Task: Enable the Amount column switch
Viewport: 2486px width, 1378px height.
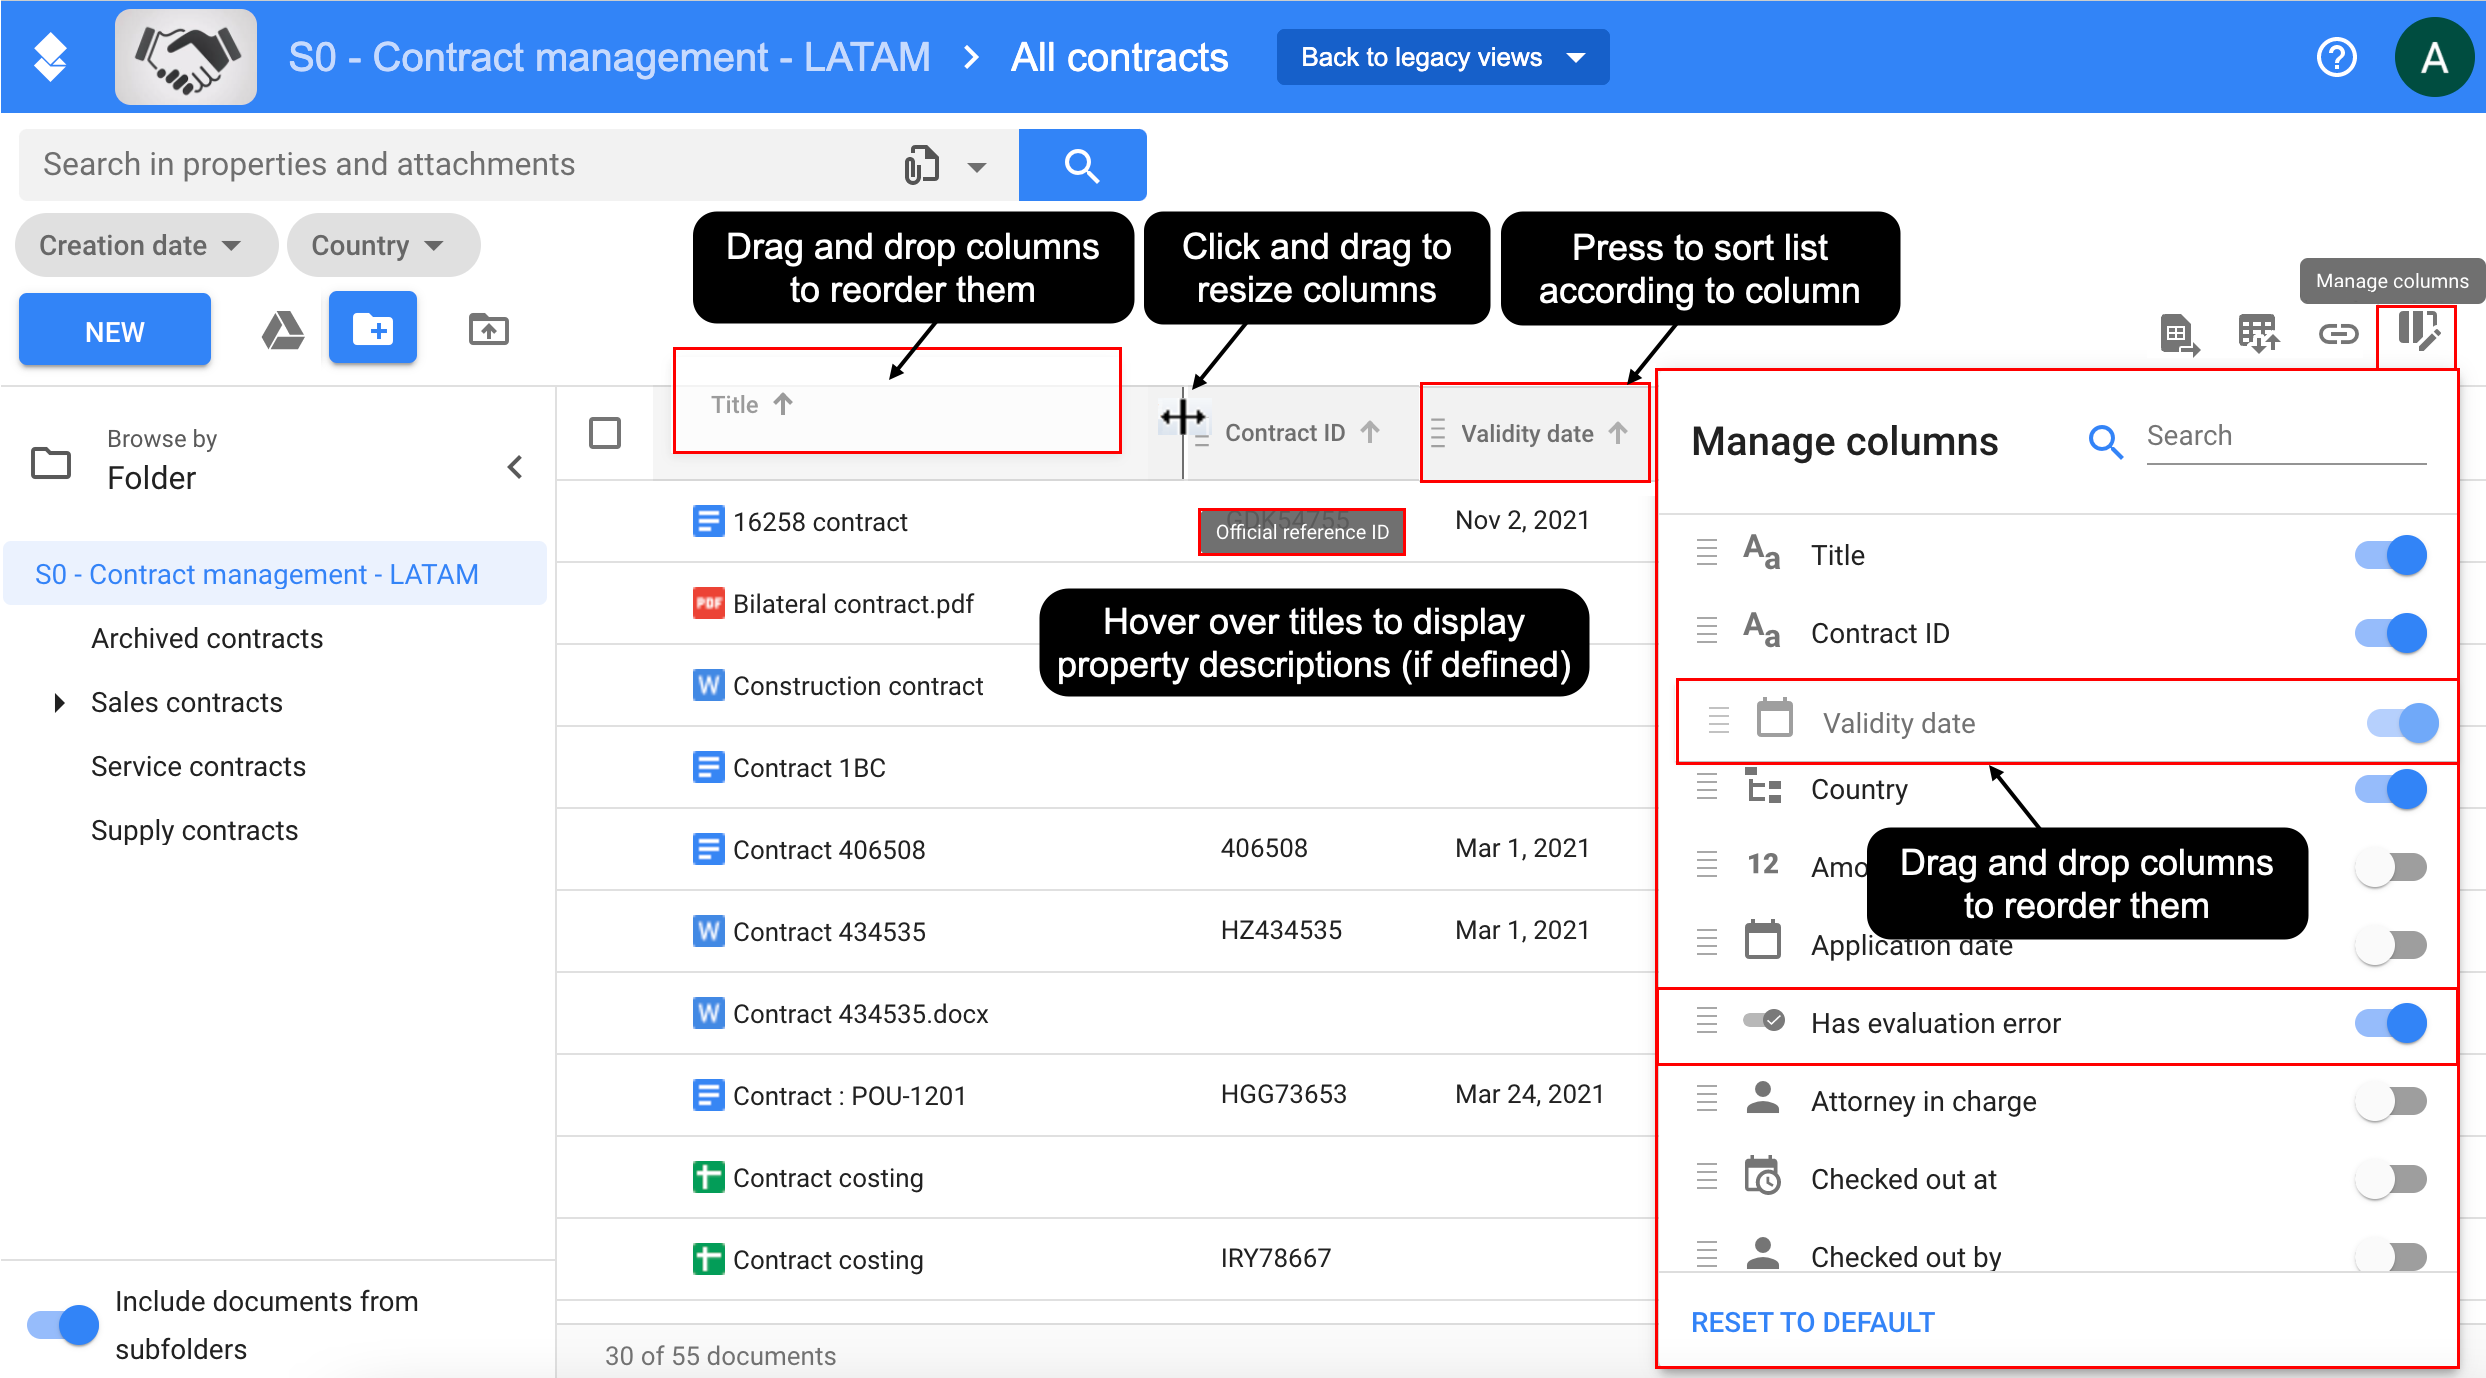Action: pos(2391,867)
